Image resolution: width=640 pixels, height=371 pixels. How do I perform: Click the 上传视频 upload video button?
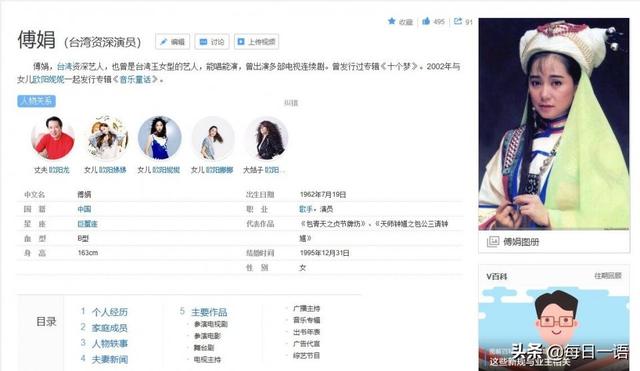(256, 42)
